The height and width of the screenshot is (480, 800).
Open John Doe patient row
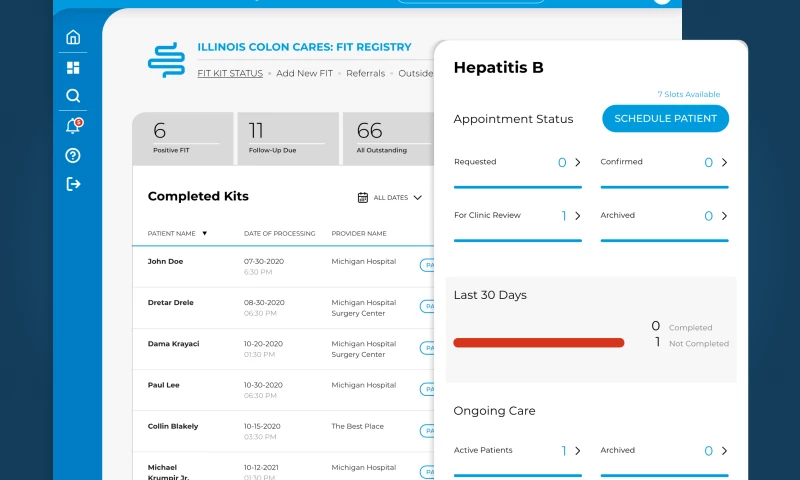166,261
